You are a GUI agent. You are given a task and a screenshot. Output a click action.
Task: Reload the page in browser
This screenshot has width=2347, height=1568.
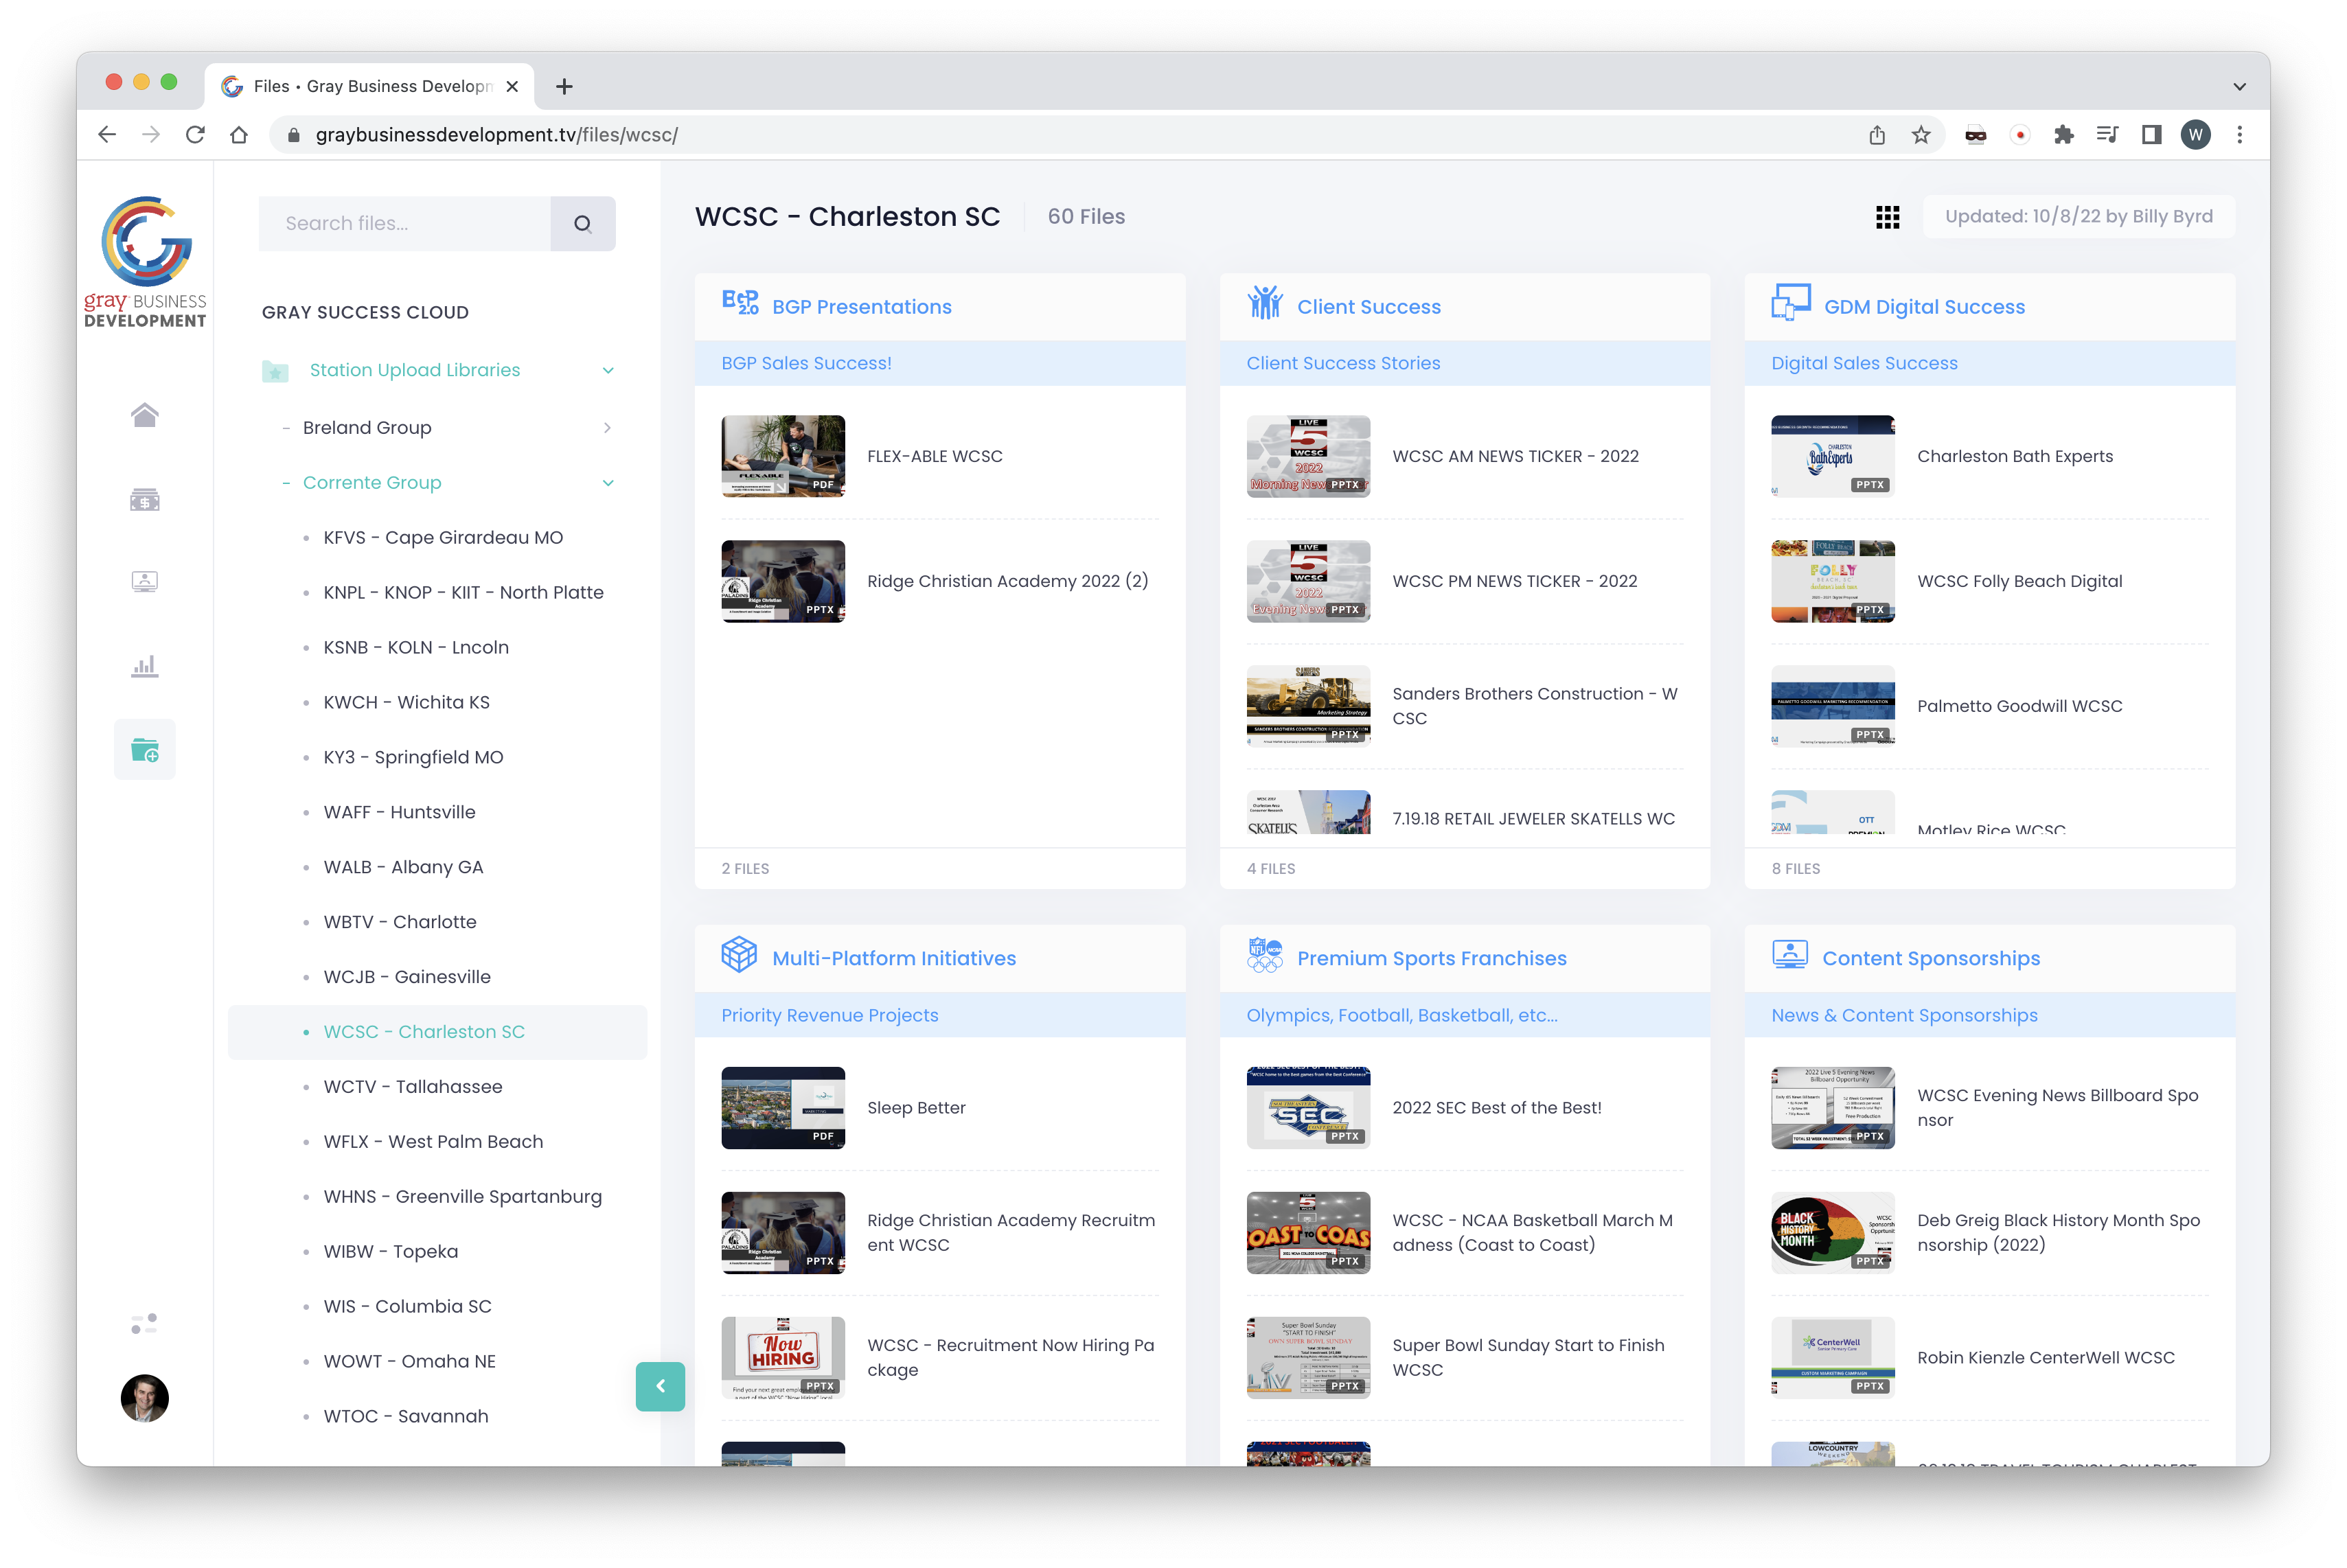[x=195, y=135]
